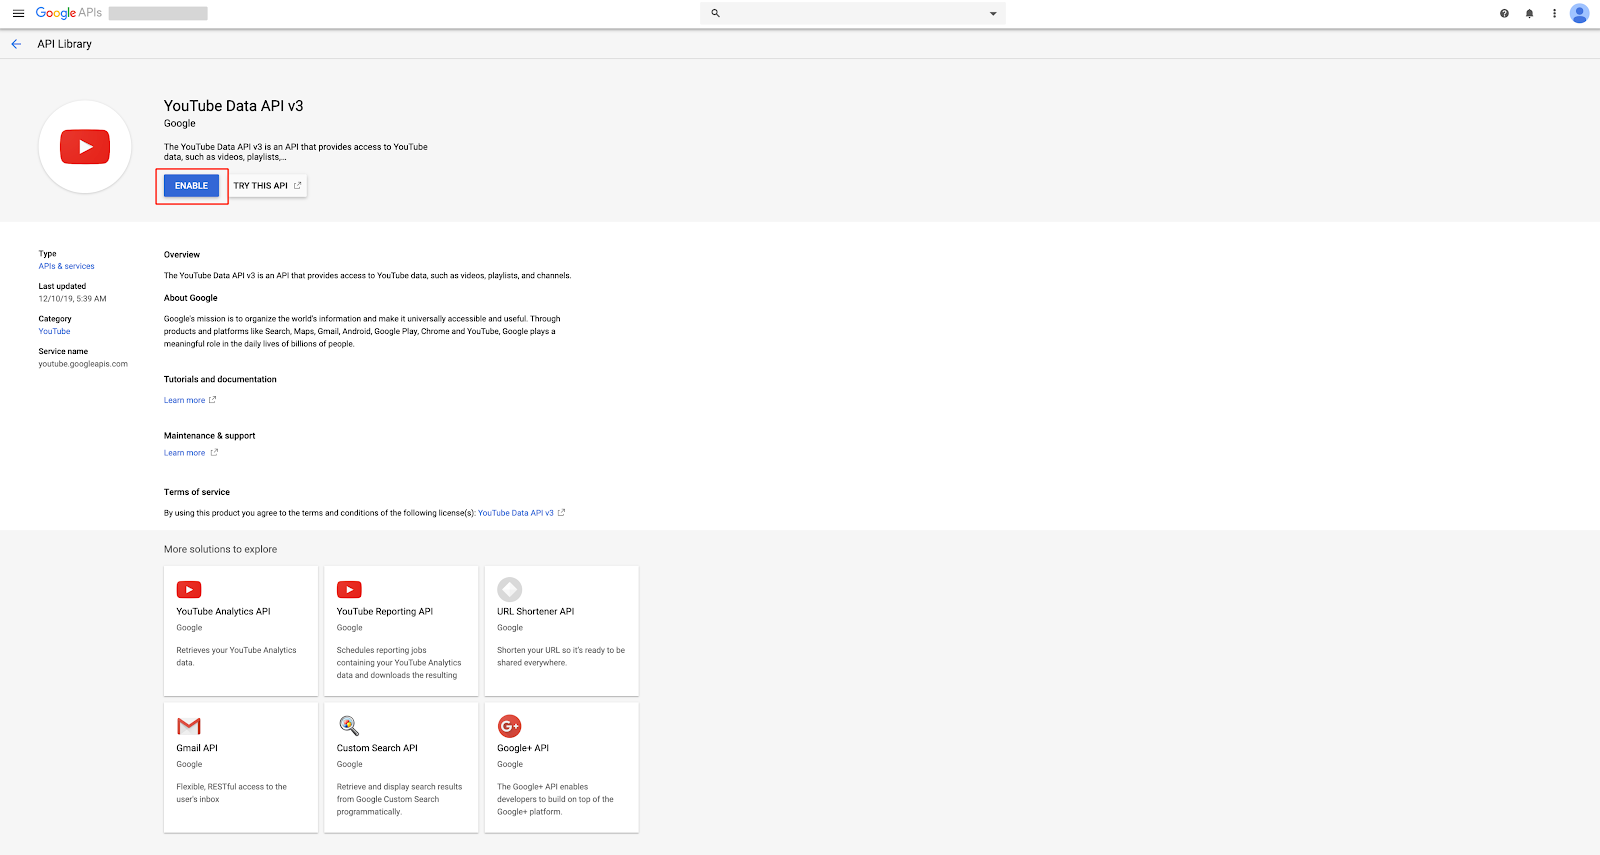Image resolution: width=1600 pixels, height=855 pixels.
Task: Click the large YouTube logo
Action: pyautogui.click(x=85, y=147)
